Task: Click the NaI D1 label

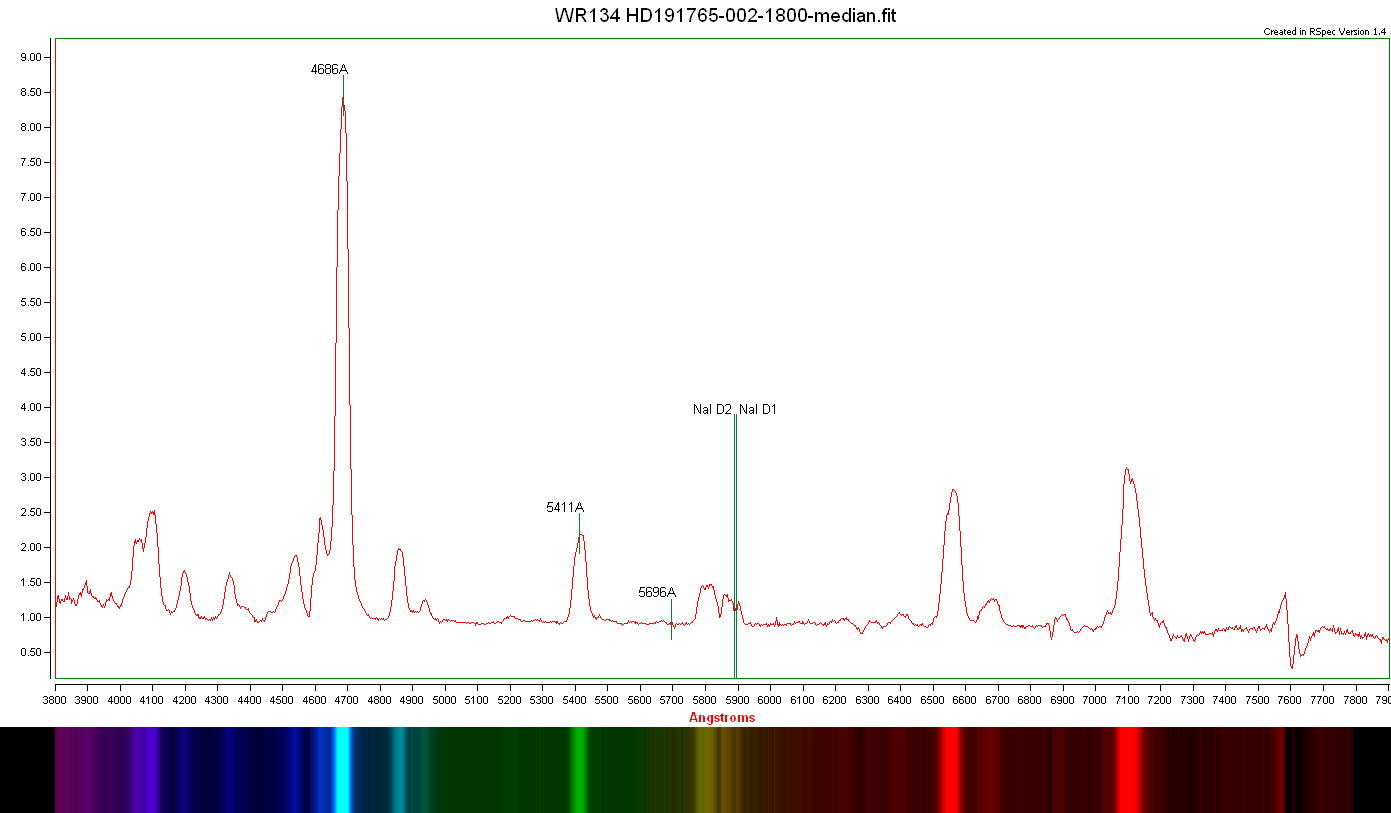Action: (x=758, y=410)
